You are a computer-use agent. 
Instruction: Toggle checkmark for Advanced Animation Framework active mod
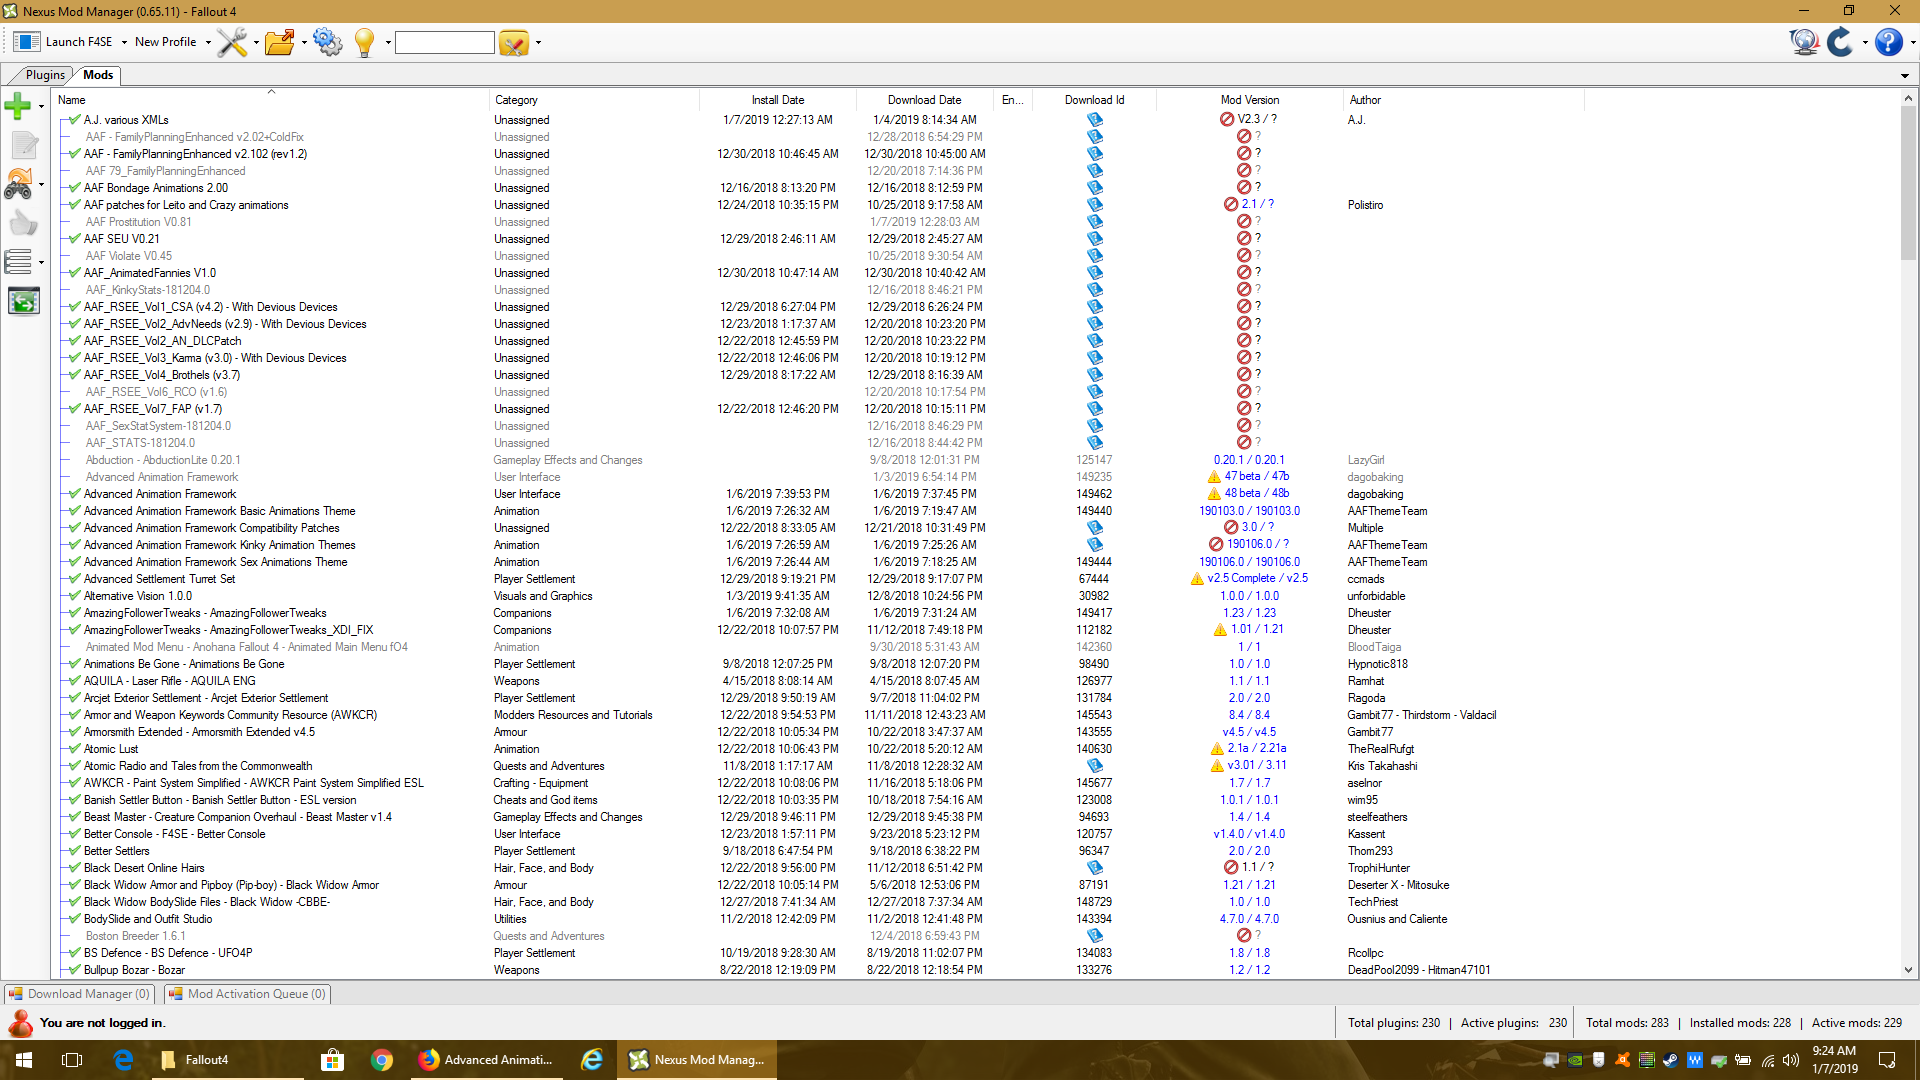[x=75, y=494]
